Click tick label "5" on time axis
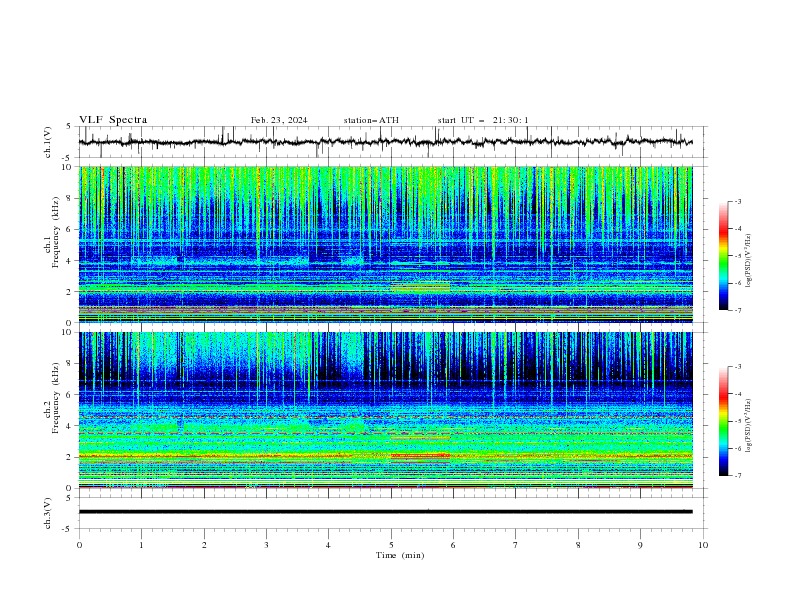The image size is (792, 612). [391, 545]
